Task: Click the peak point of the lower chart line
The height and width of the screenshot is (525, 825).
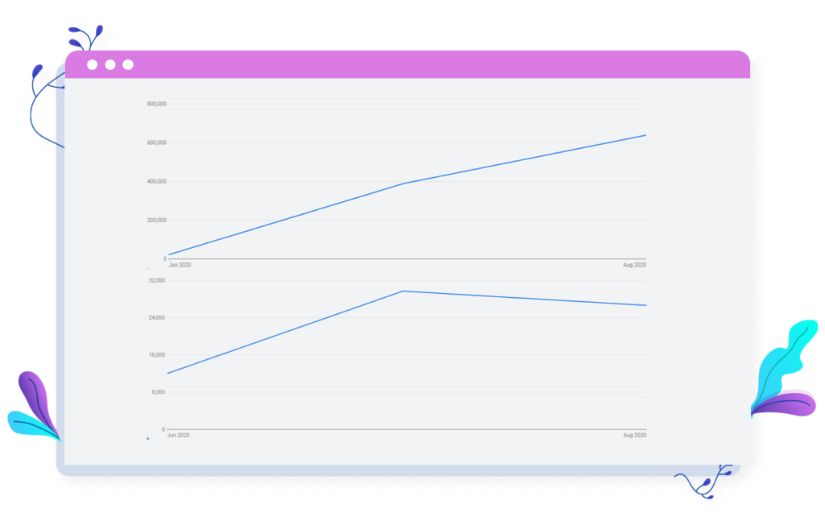Action: (402, 291)
